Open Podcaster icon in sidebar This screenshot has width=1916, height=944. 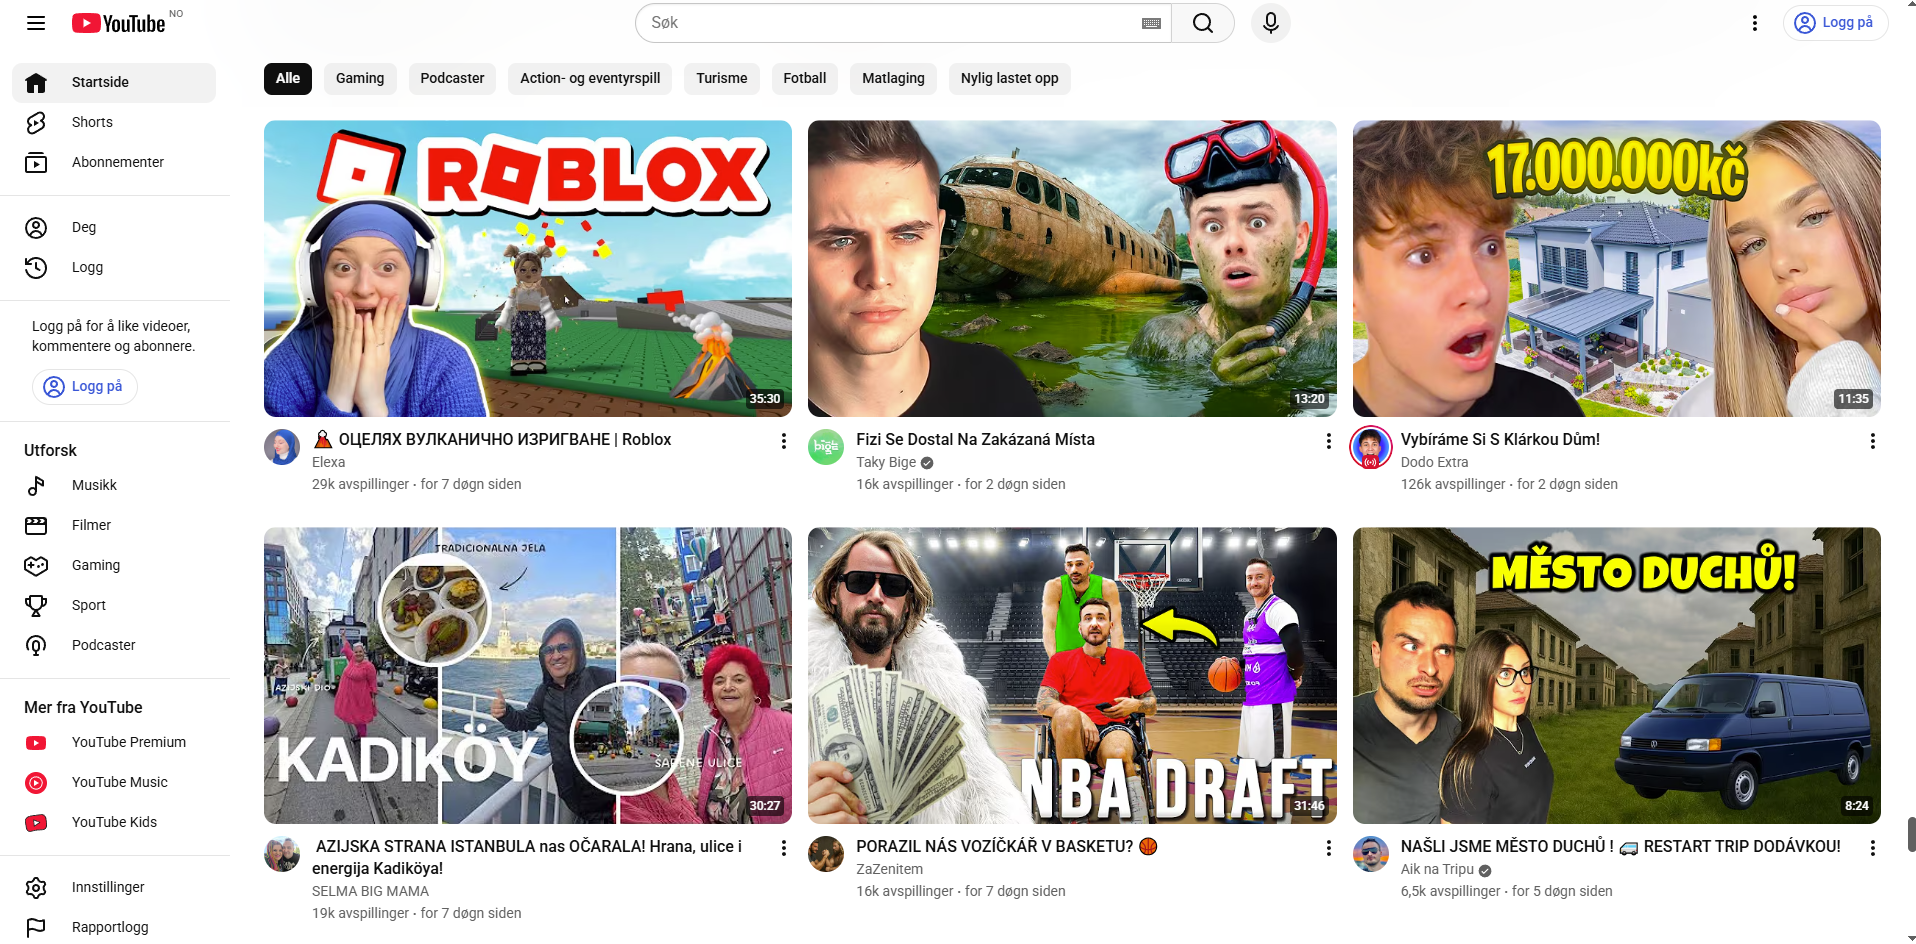36,646
